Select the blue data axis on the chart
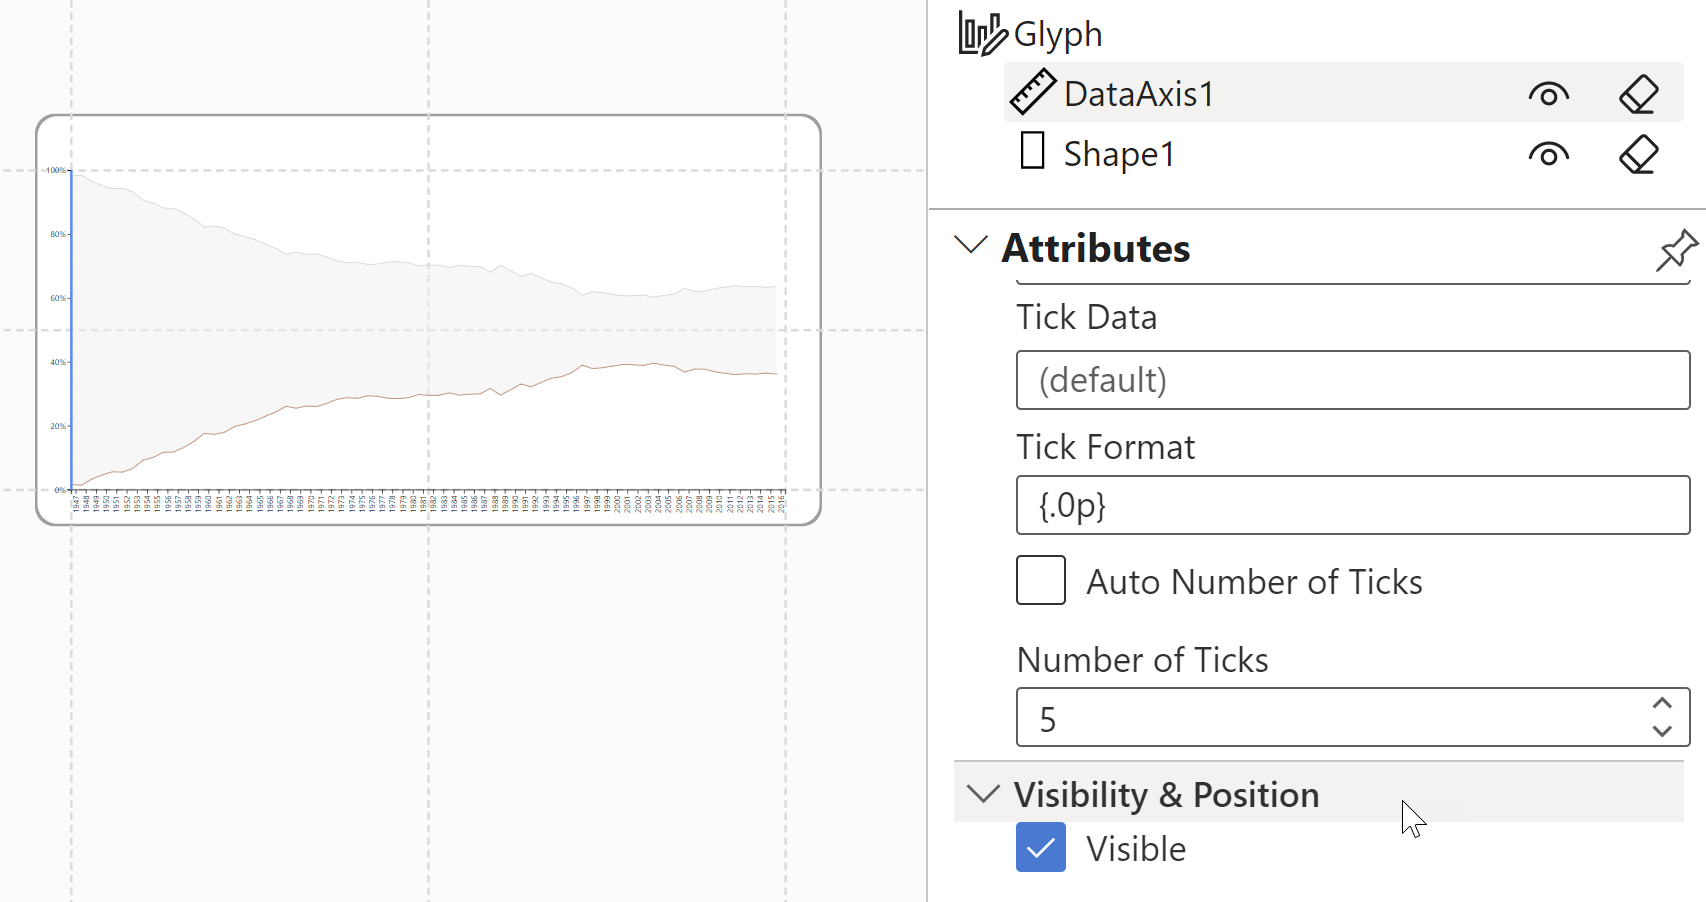The height and width of the screenshot is (902, 1706). coord(72,330)
